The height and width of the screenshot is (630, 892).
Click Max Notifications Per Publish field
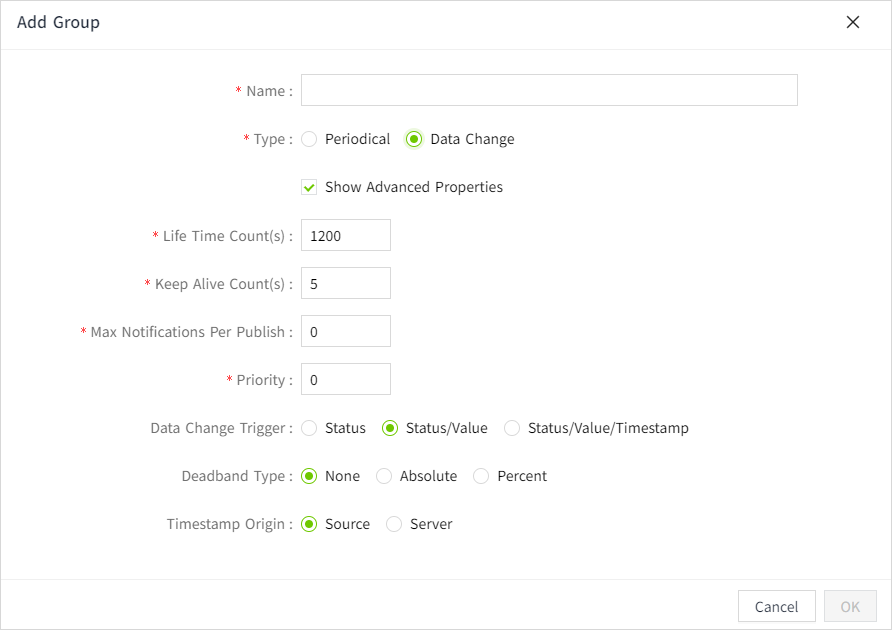[x=345, y=331]
